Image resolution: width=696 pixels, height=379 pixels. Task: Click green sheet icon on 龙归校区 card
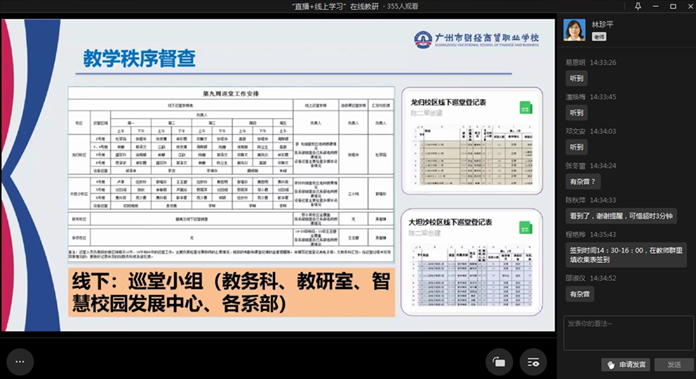pyautogui.click(x=526, y=108)
